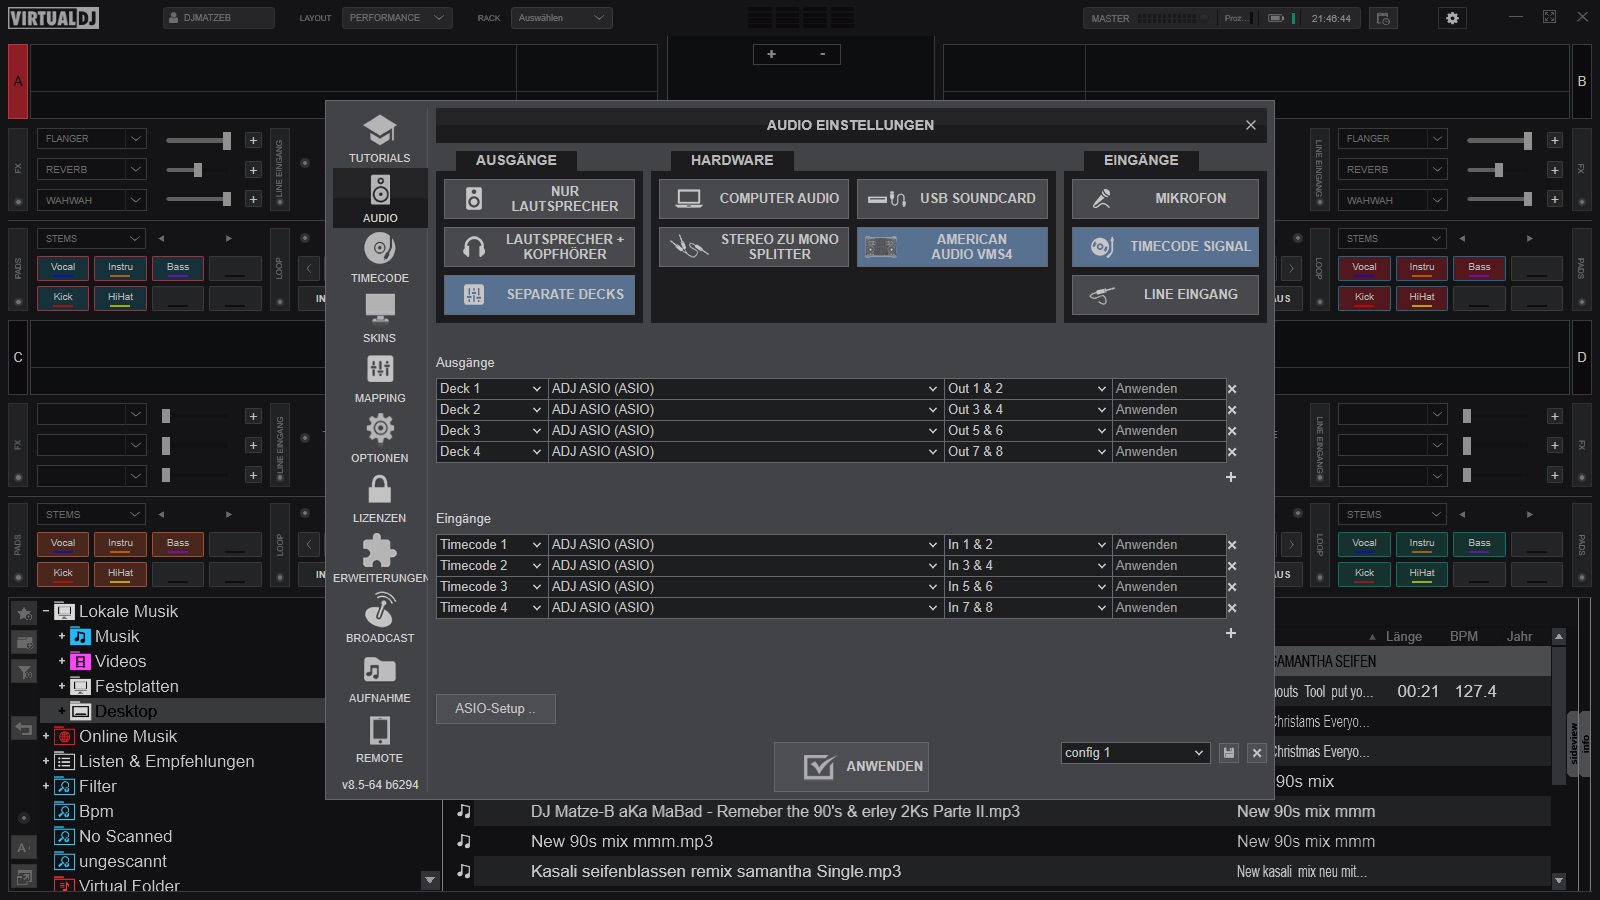Remove the Timecode 4 input row

[1232, 608]
